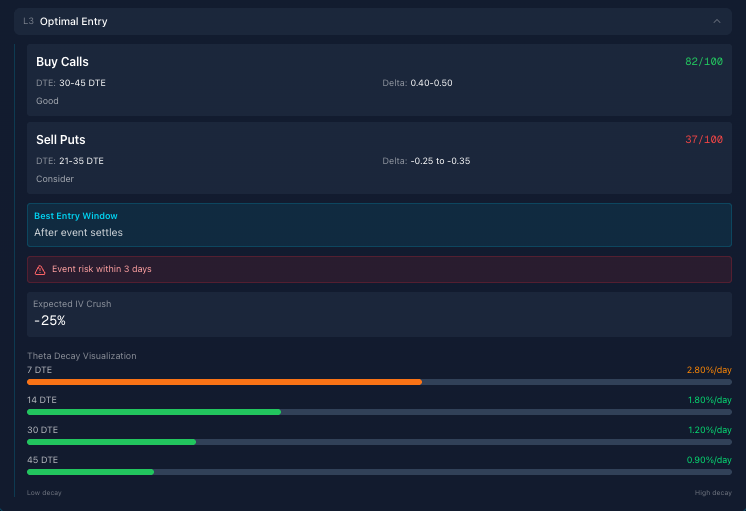Screen dimensions: 746x511
Task: Click the 30 DTE theta decay bar
Action: pyautogui.click(x=111, y=442)
